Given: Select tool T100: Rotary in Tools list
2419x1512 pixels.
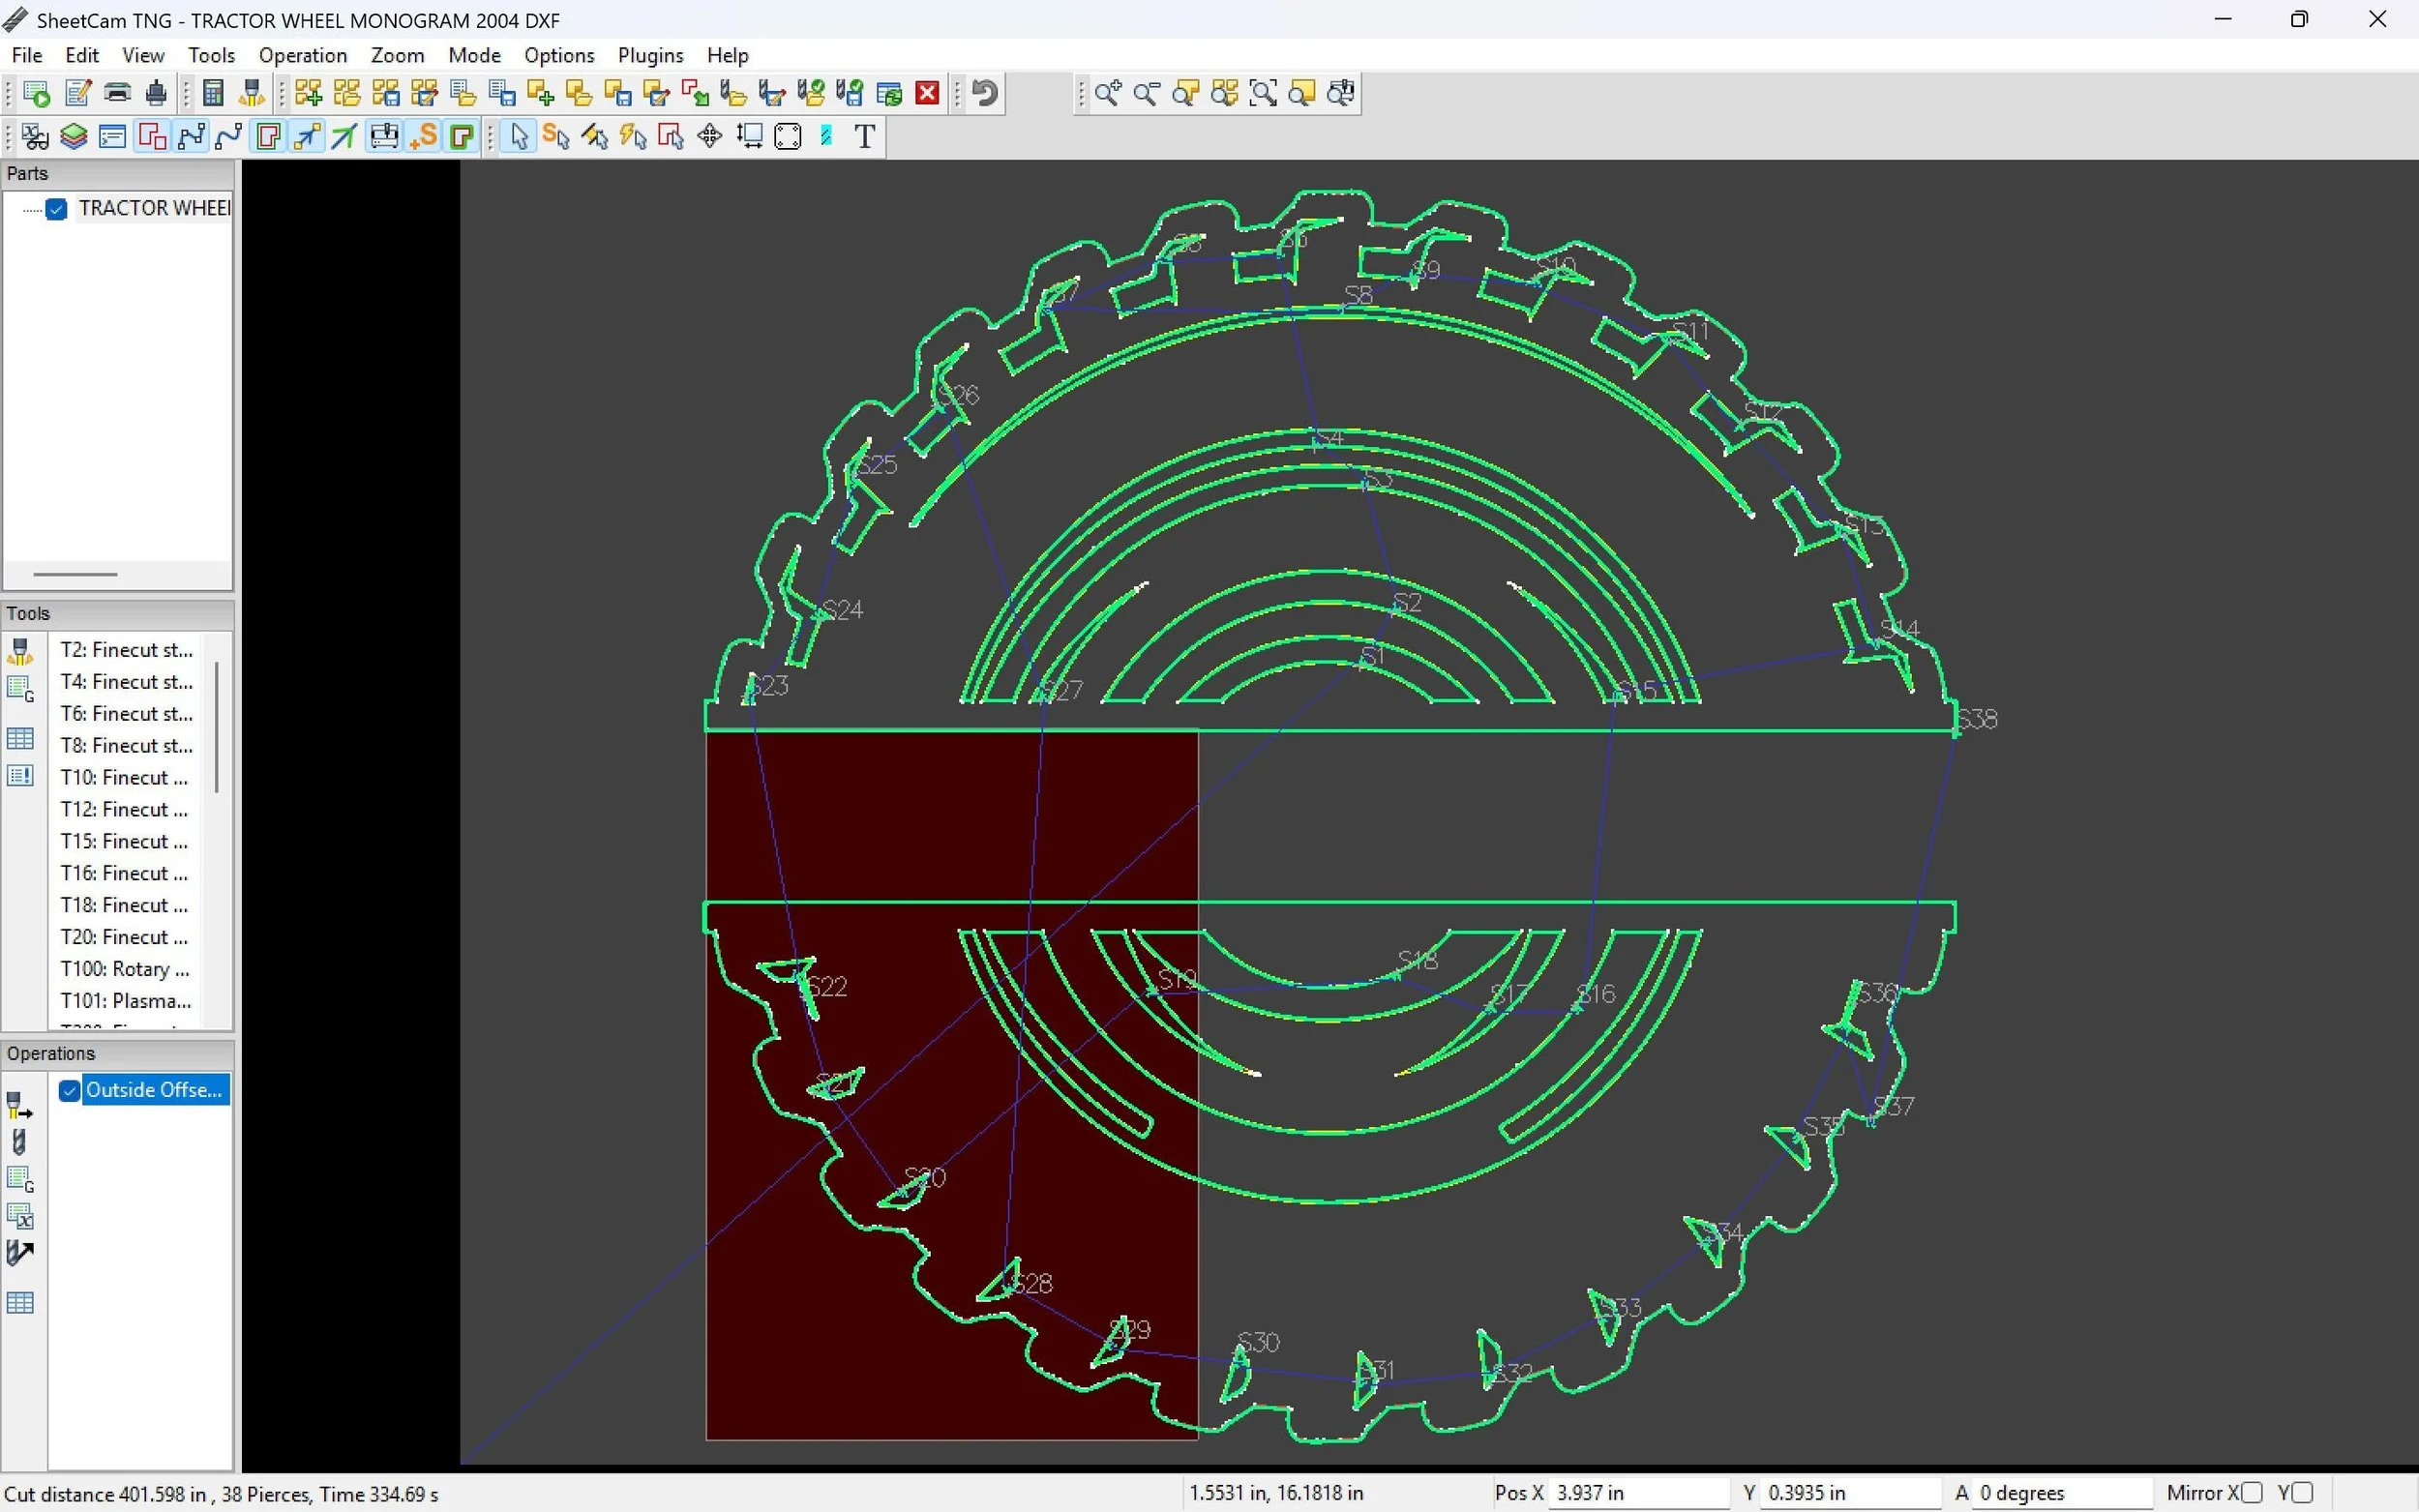Looking at the screenshot, I should [125, 968].
